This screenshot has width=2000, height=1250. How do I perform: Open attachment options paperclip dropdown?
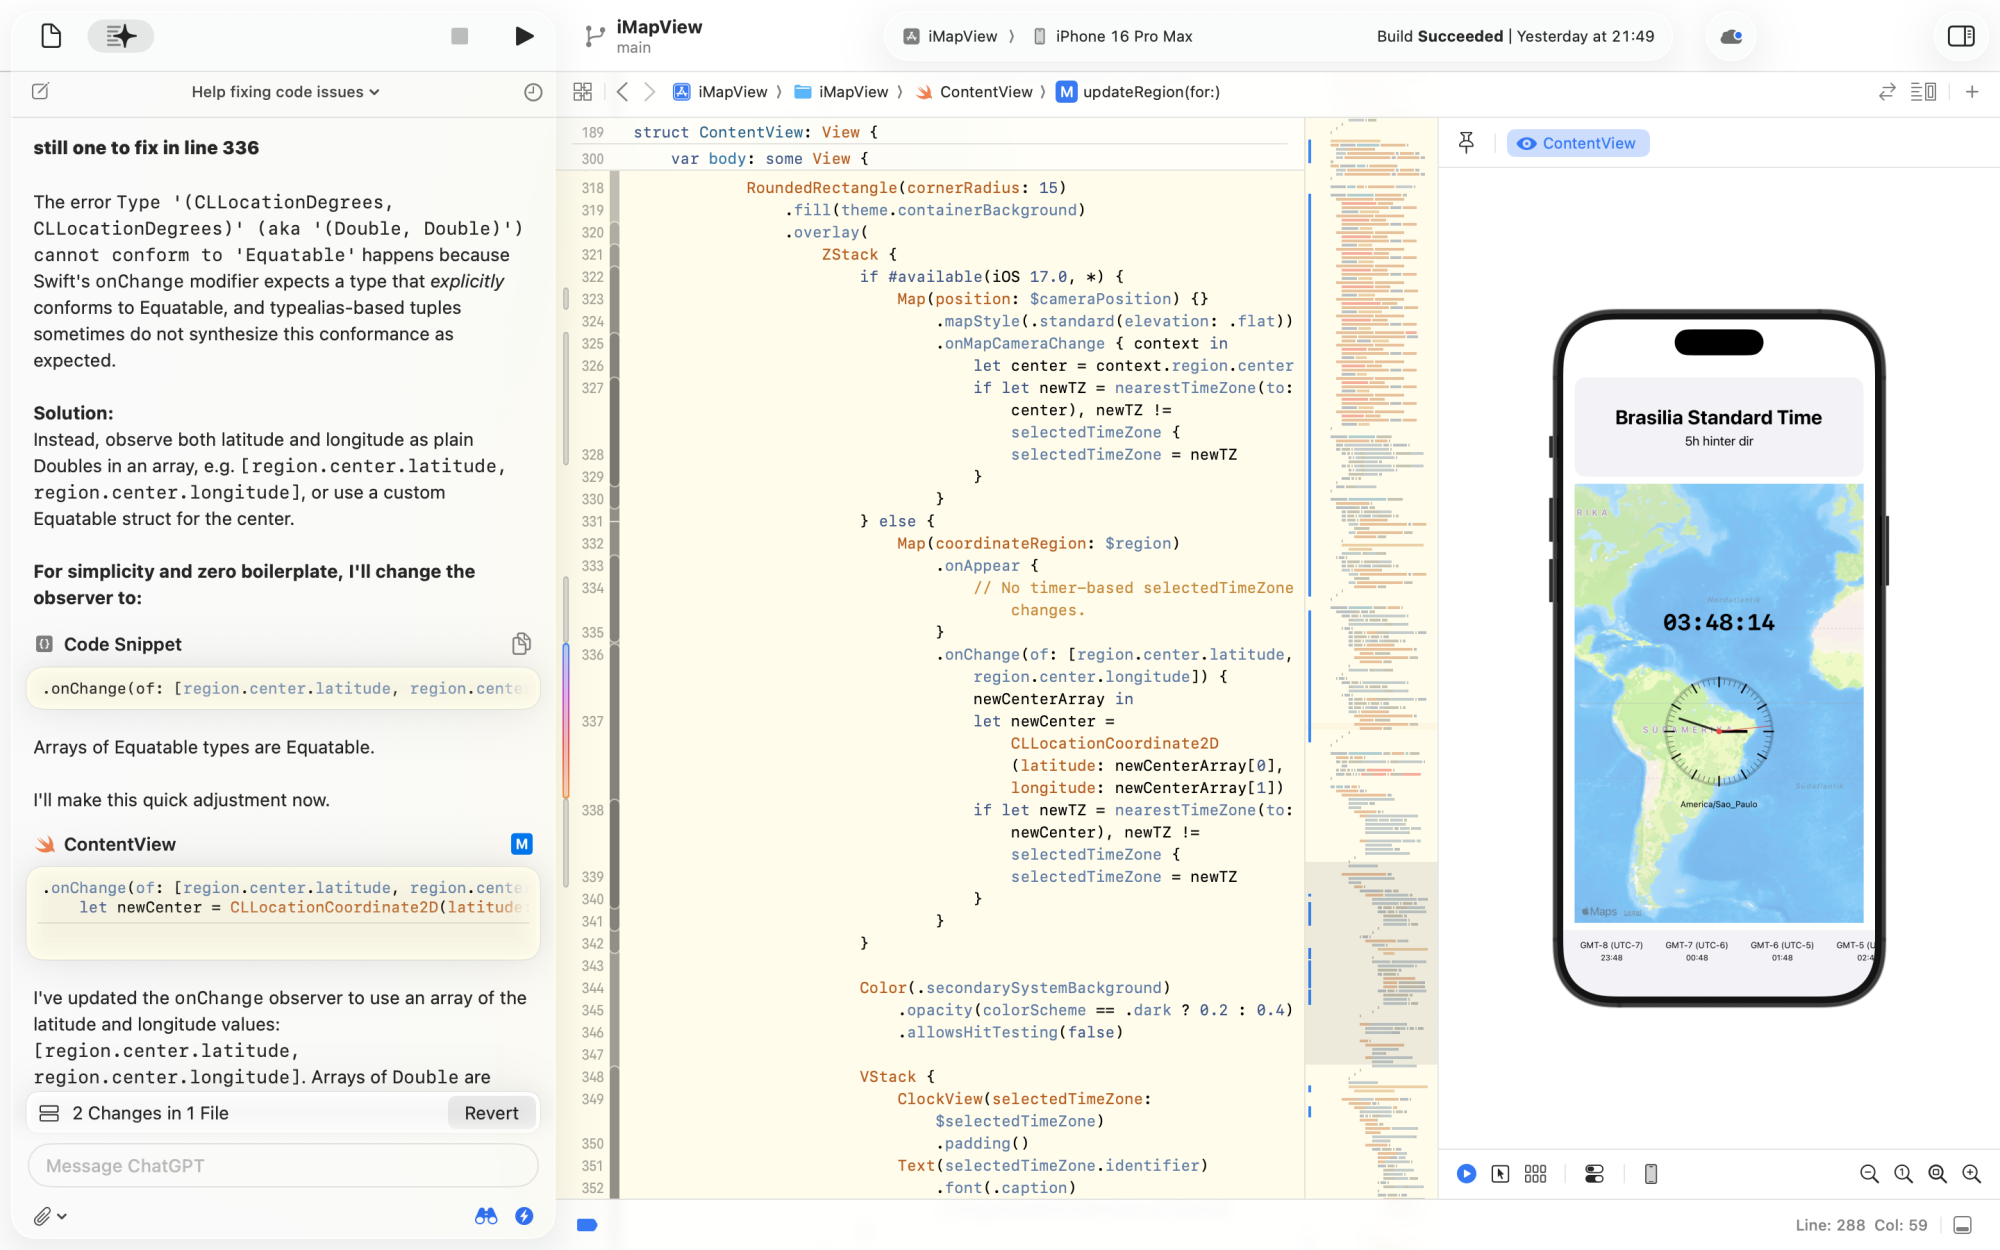click(x=48, y=1216)
